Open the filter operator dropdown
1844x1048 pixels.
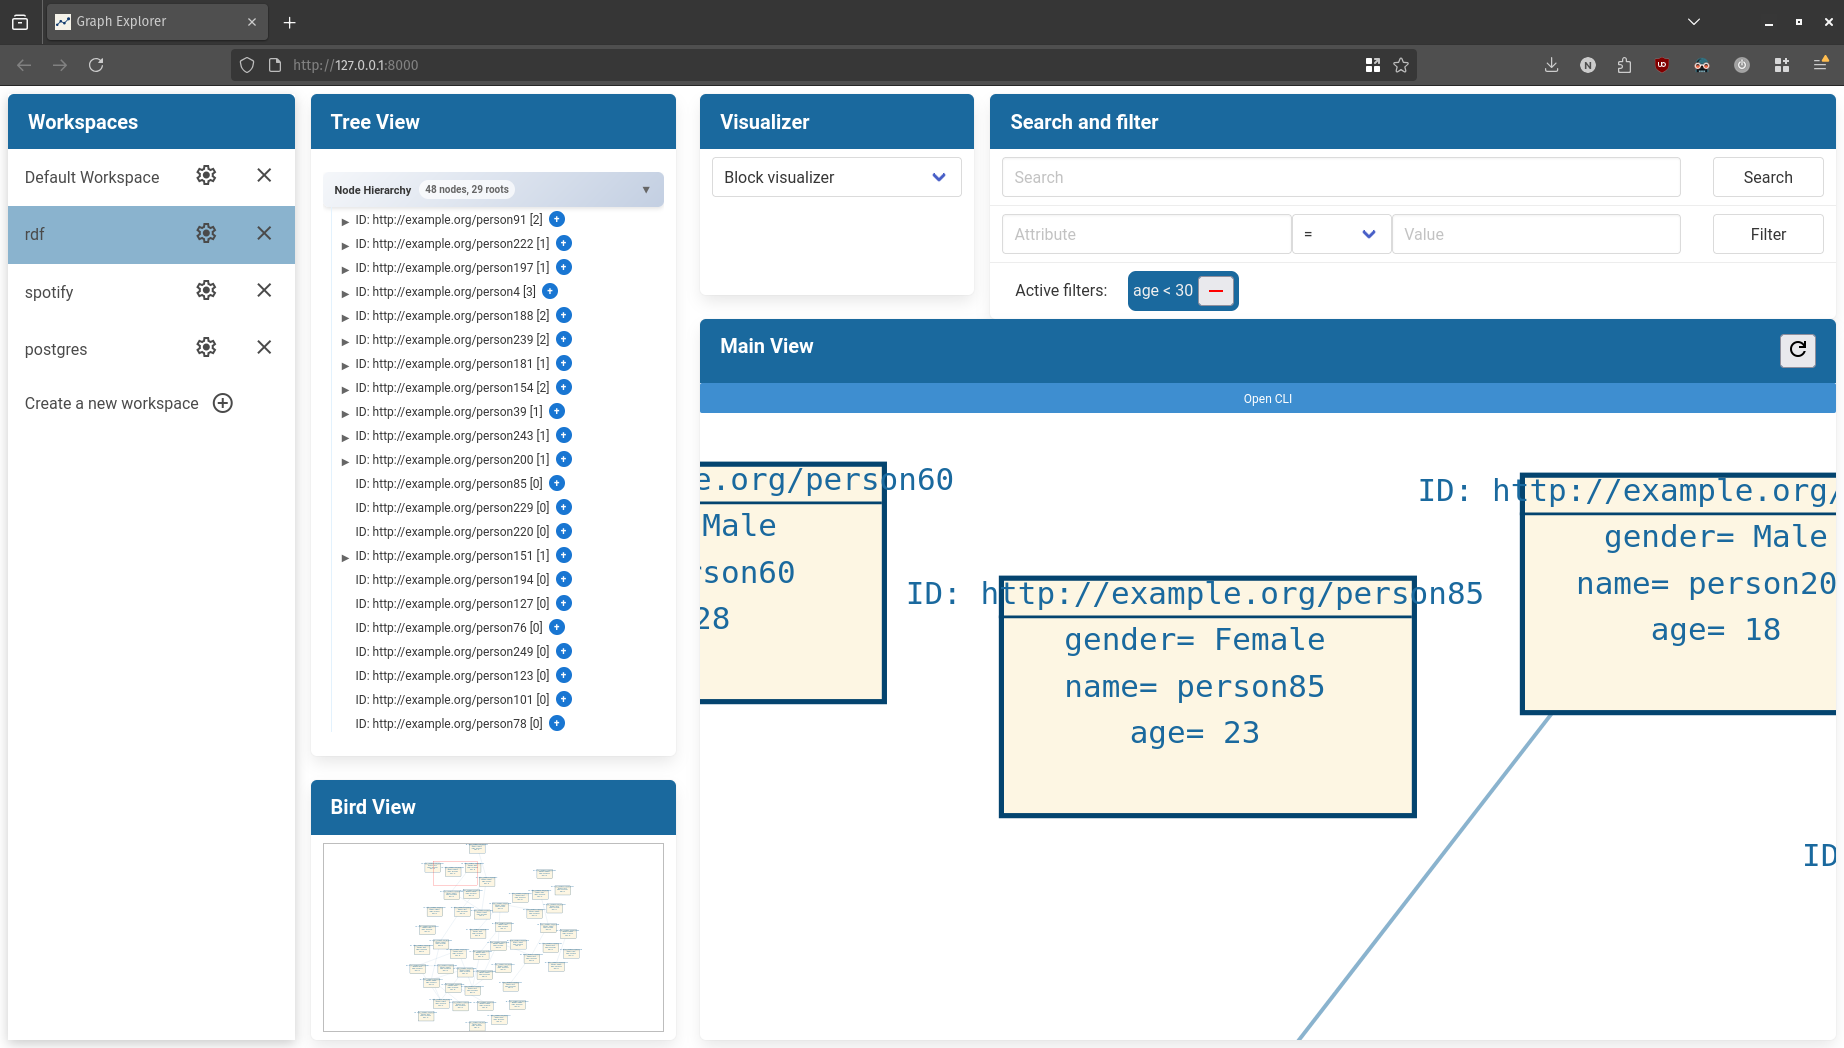1341,234
